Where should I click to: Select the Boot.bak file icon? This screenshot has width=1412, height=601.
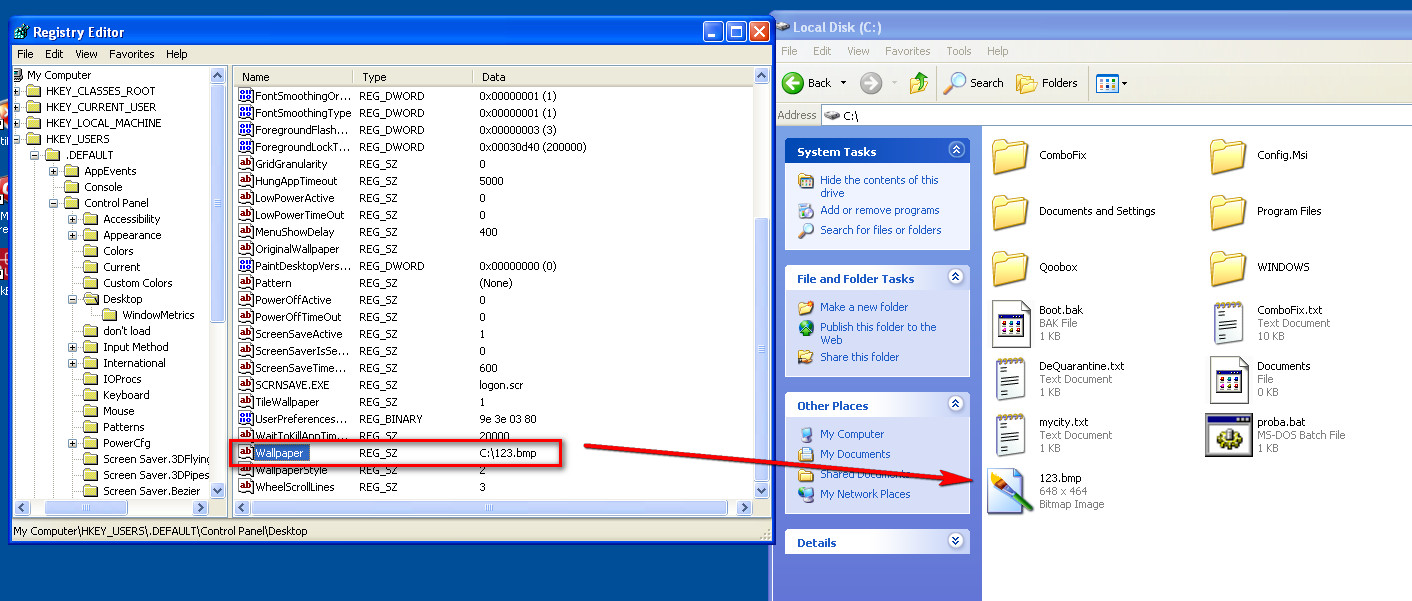[x=1010, y=323]
